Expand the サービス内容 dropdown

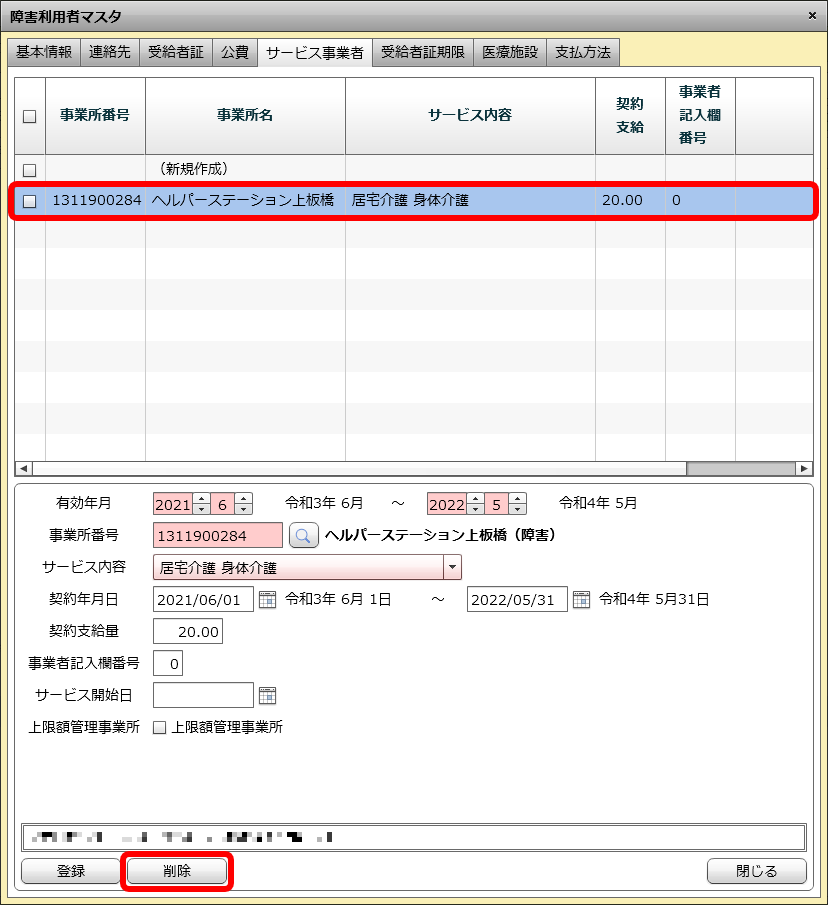(452, 568)
